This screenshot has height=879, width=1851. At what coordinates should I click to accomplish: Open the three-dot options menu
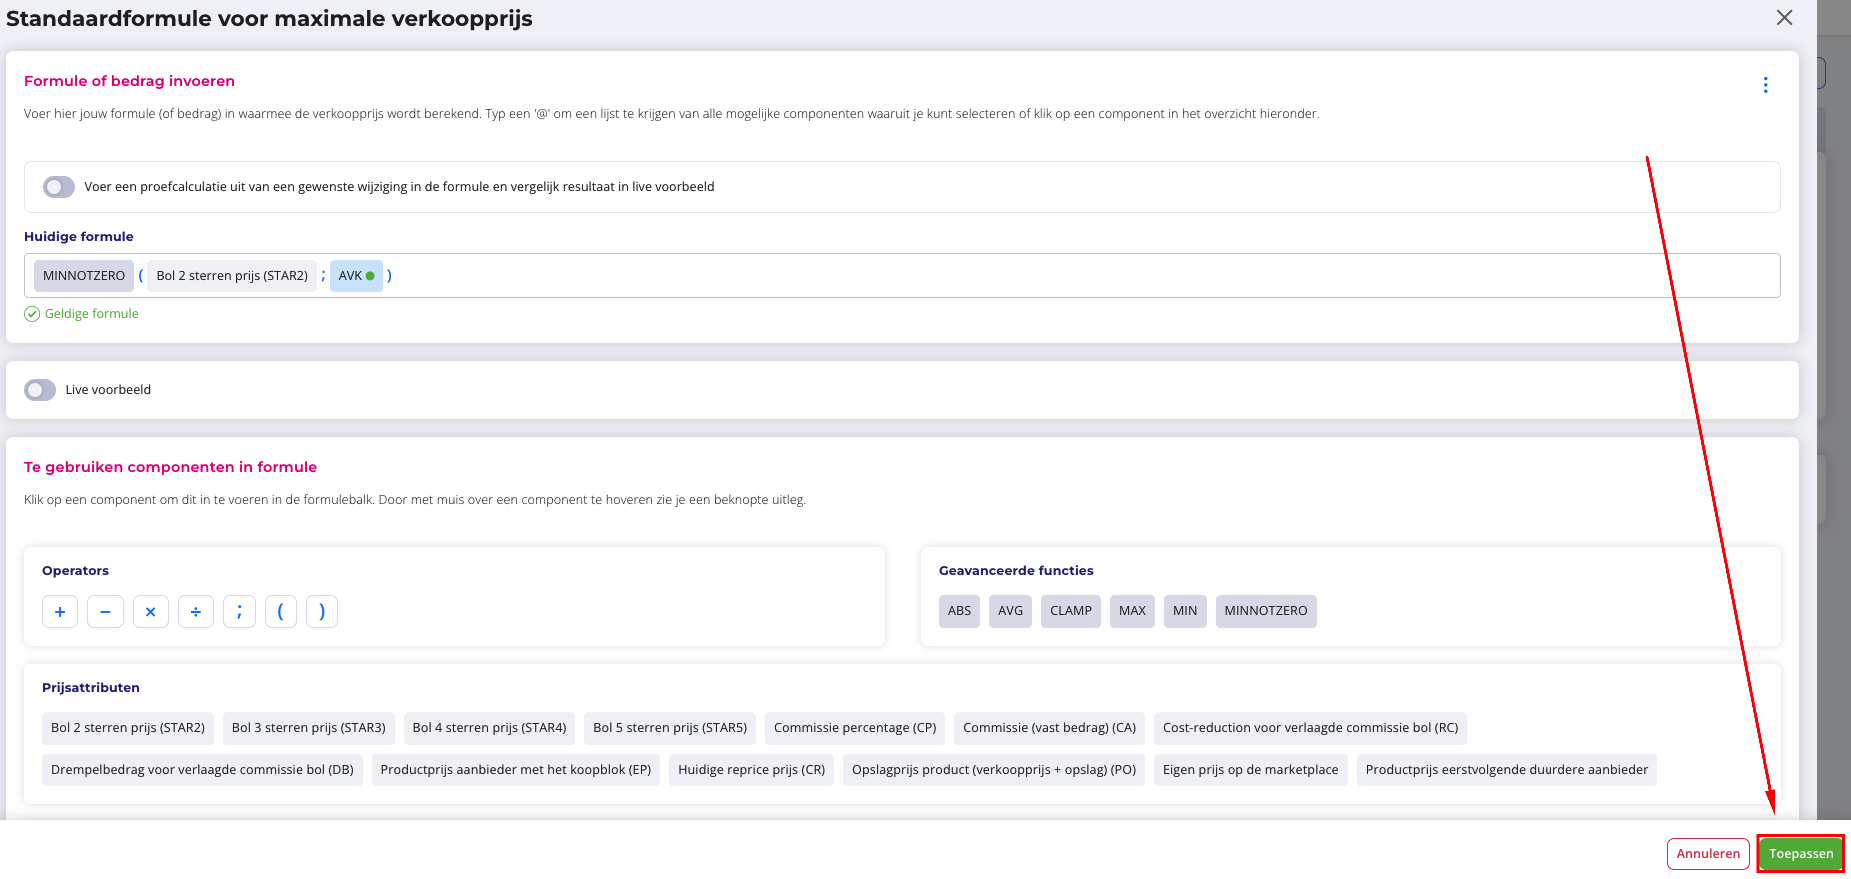click(1765, 85)
